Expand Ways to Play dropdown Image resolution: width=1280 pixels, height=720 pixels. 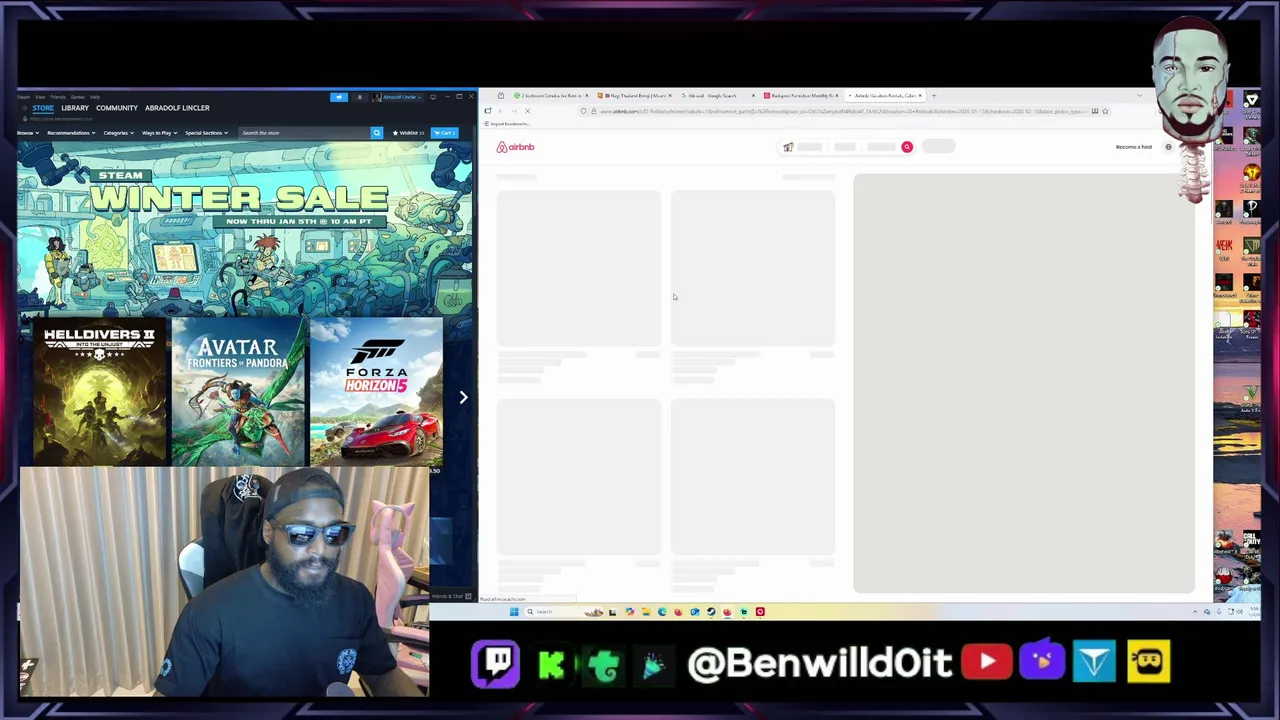coord(161,133)
